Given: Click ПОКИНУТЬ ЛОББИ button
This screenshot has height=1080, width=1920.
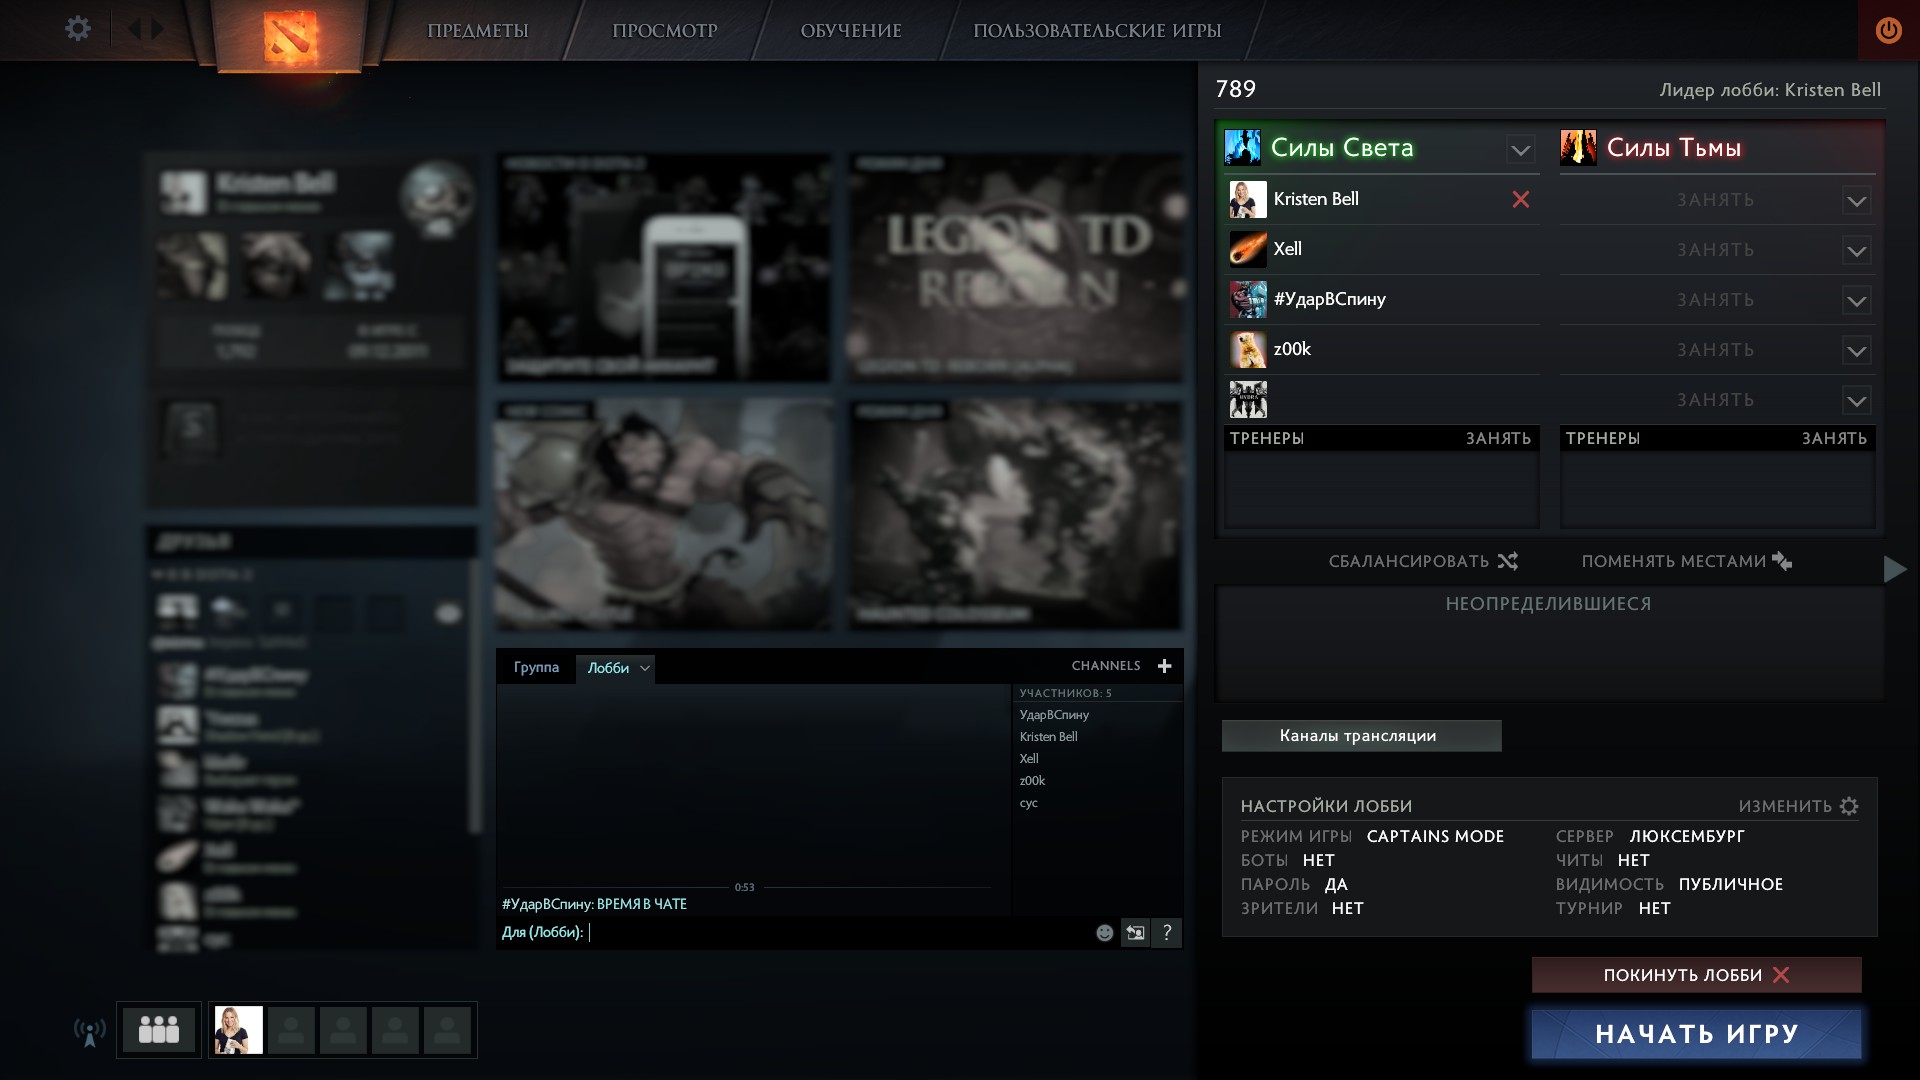Looking at the screenshot, I should point(1696,975).
